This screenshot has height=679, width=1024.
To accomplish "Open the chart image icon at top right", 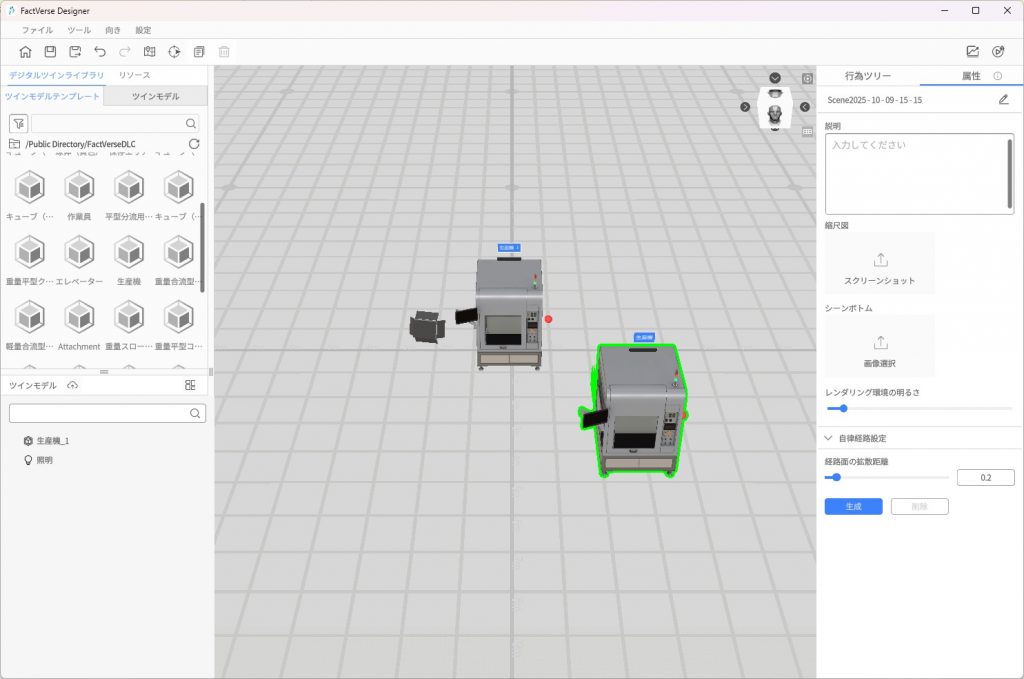I will [972, 52].
